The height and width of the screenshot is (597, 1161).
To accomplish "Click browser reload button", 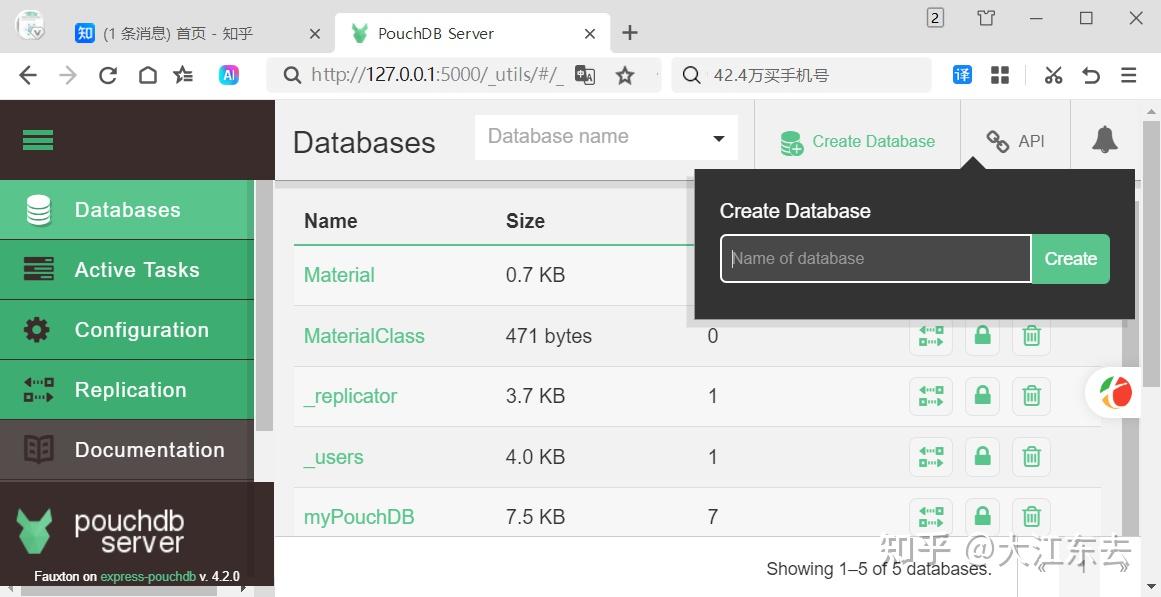I will [x=108, y=75].
